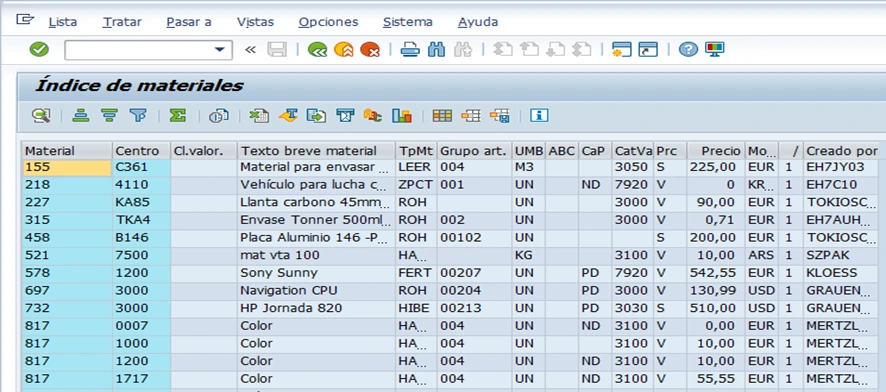Click the Details magnifier icon in the list toolbar
886x392 pixels.
pos(41,116)
